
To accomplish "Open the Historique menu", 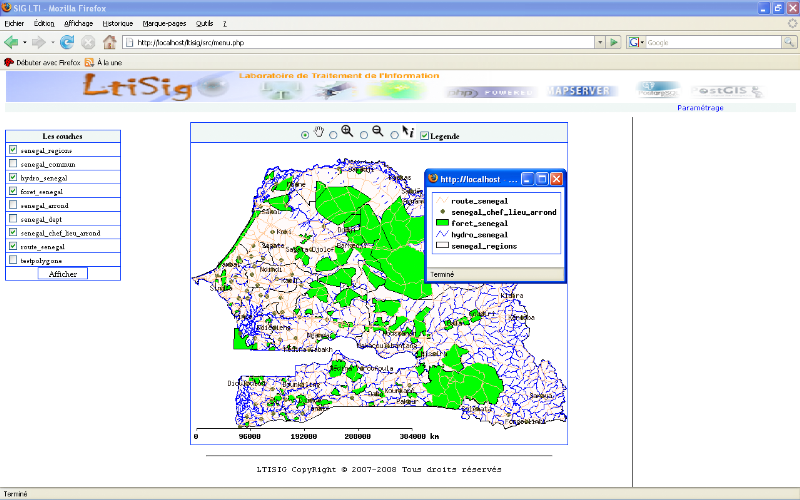I will tap(117, 22).
